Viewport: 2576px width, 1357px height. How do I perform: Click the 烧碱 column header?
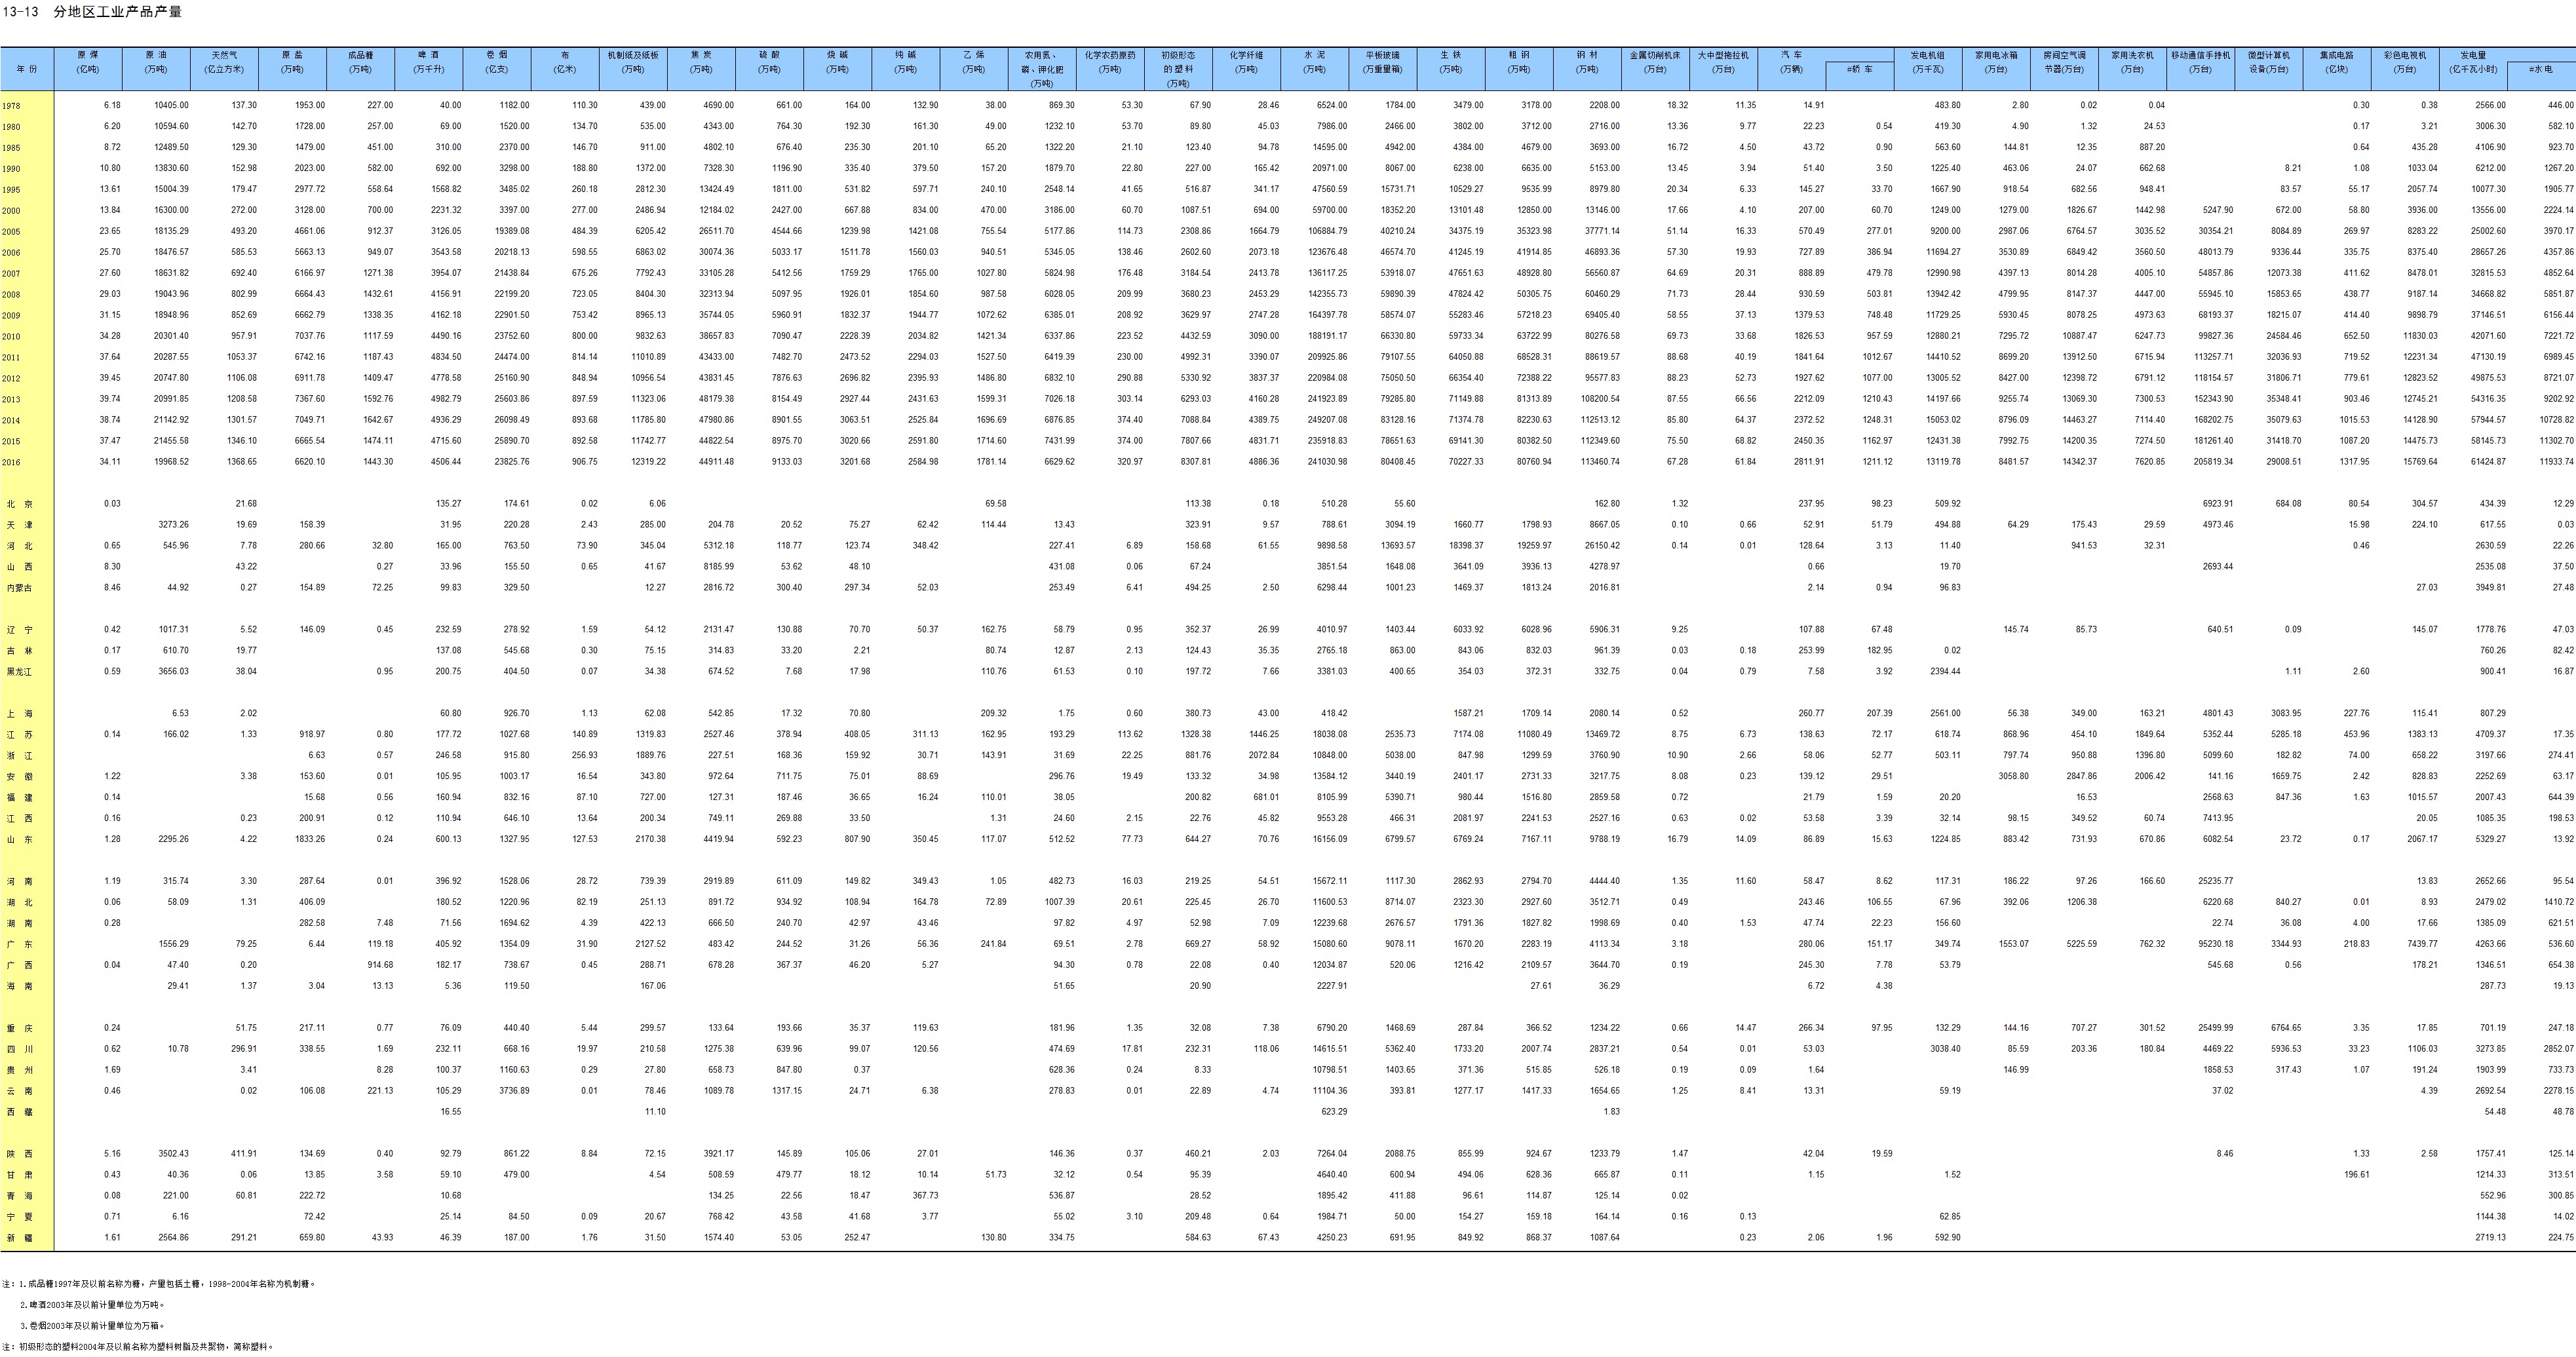pyautogui.click(x=837, y=69)
